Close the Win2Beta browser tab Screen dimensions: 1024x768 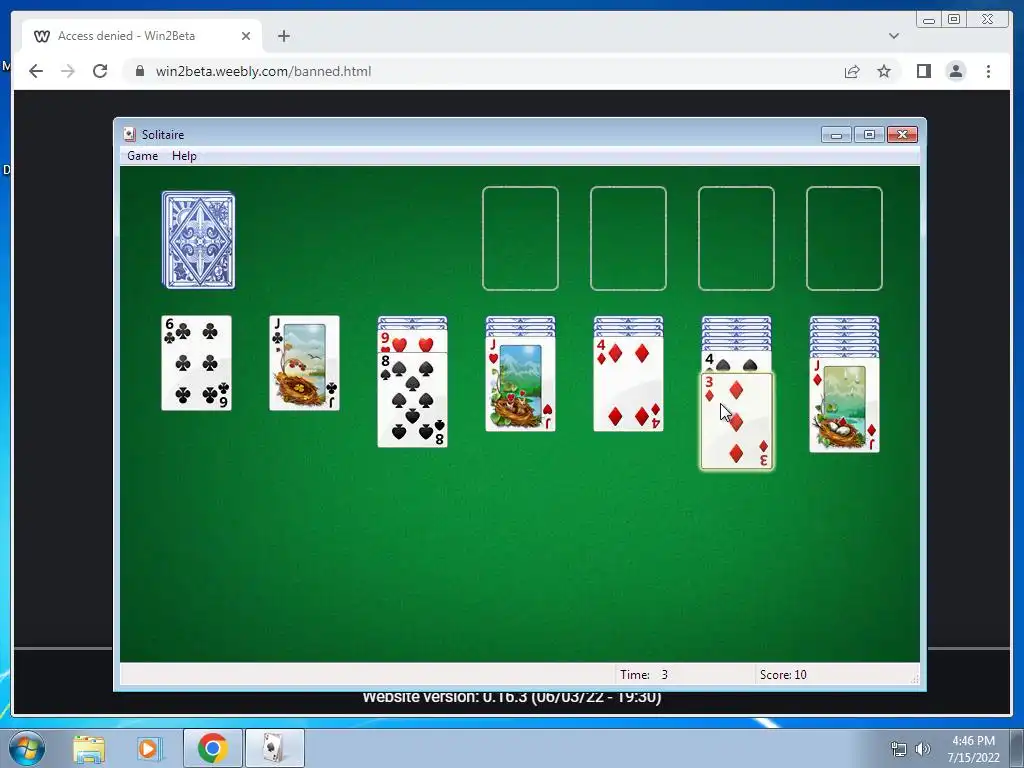click(246, 36)
